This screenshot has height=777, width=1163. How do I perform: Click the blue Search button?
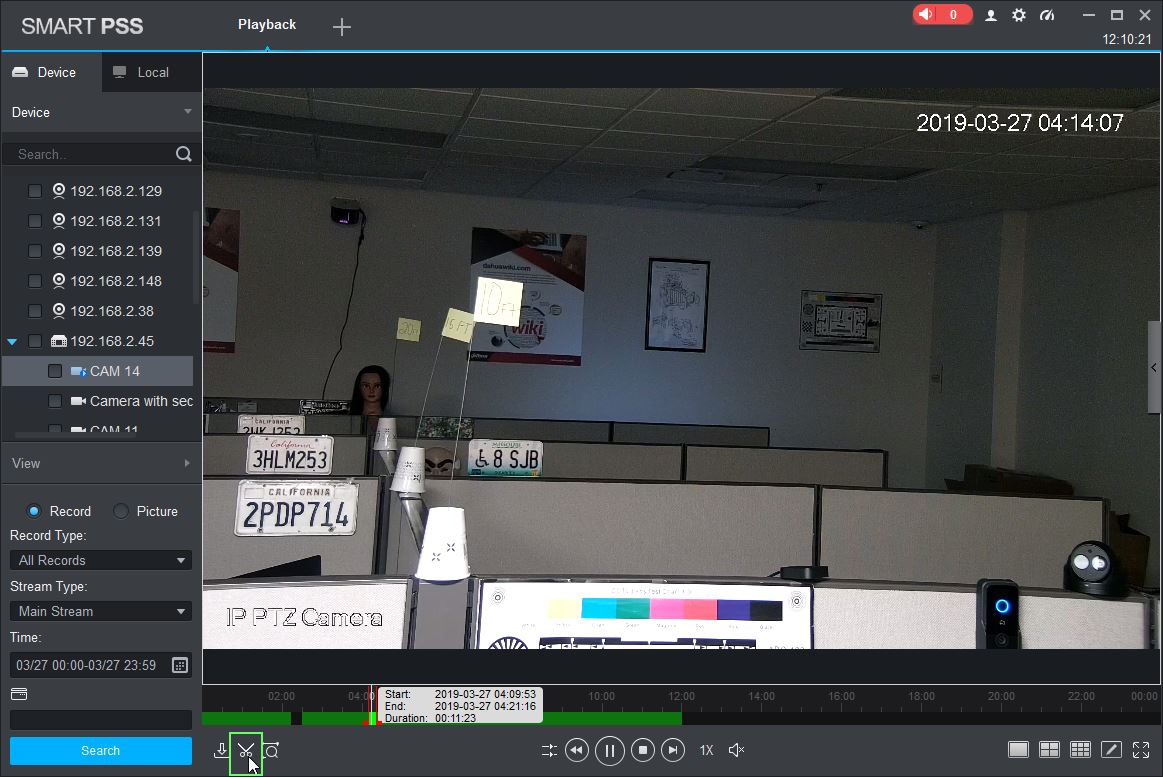click(x=101, y=750)
